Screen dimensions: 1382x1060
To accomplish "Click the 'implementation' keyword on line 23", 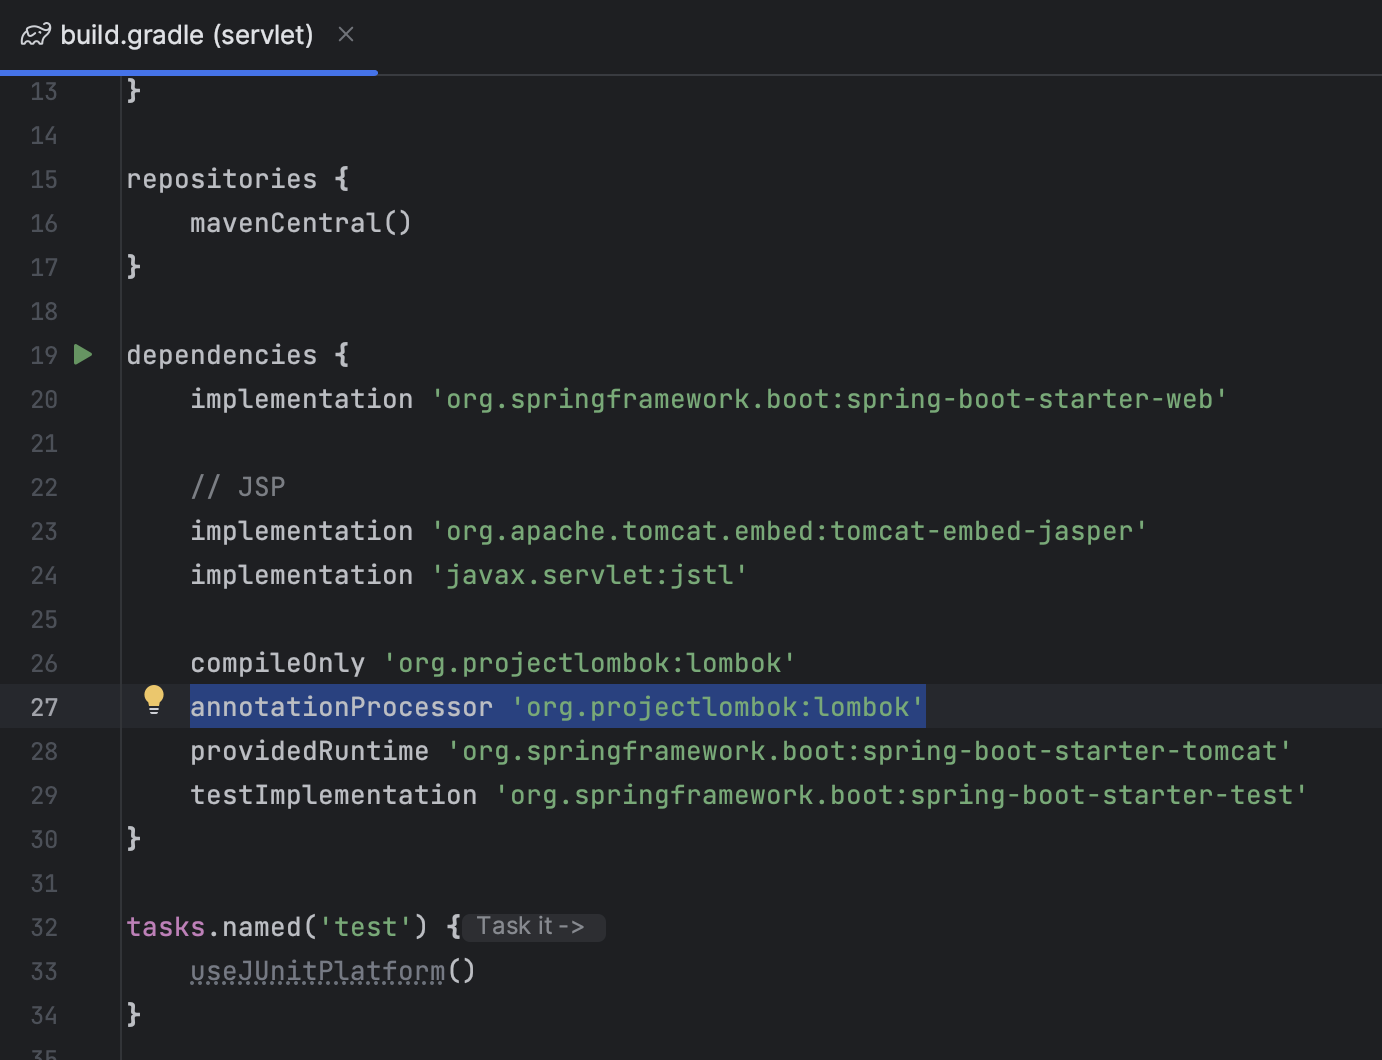I will 302,531.
